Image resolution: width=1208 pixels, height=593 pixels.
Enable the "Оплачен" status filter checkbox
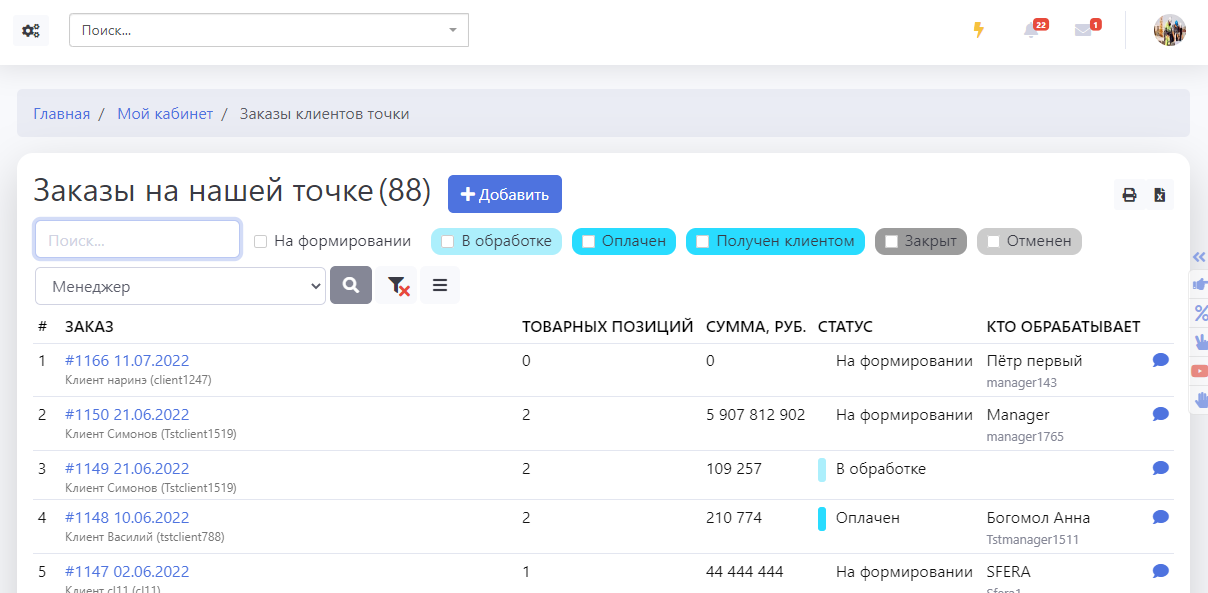coord(589,241)
